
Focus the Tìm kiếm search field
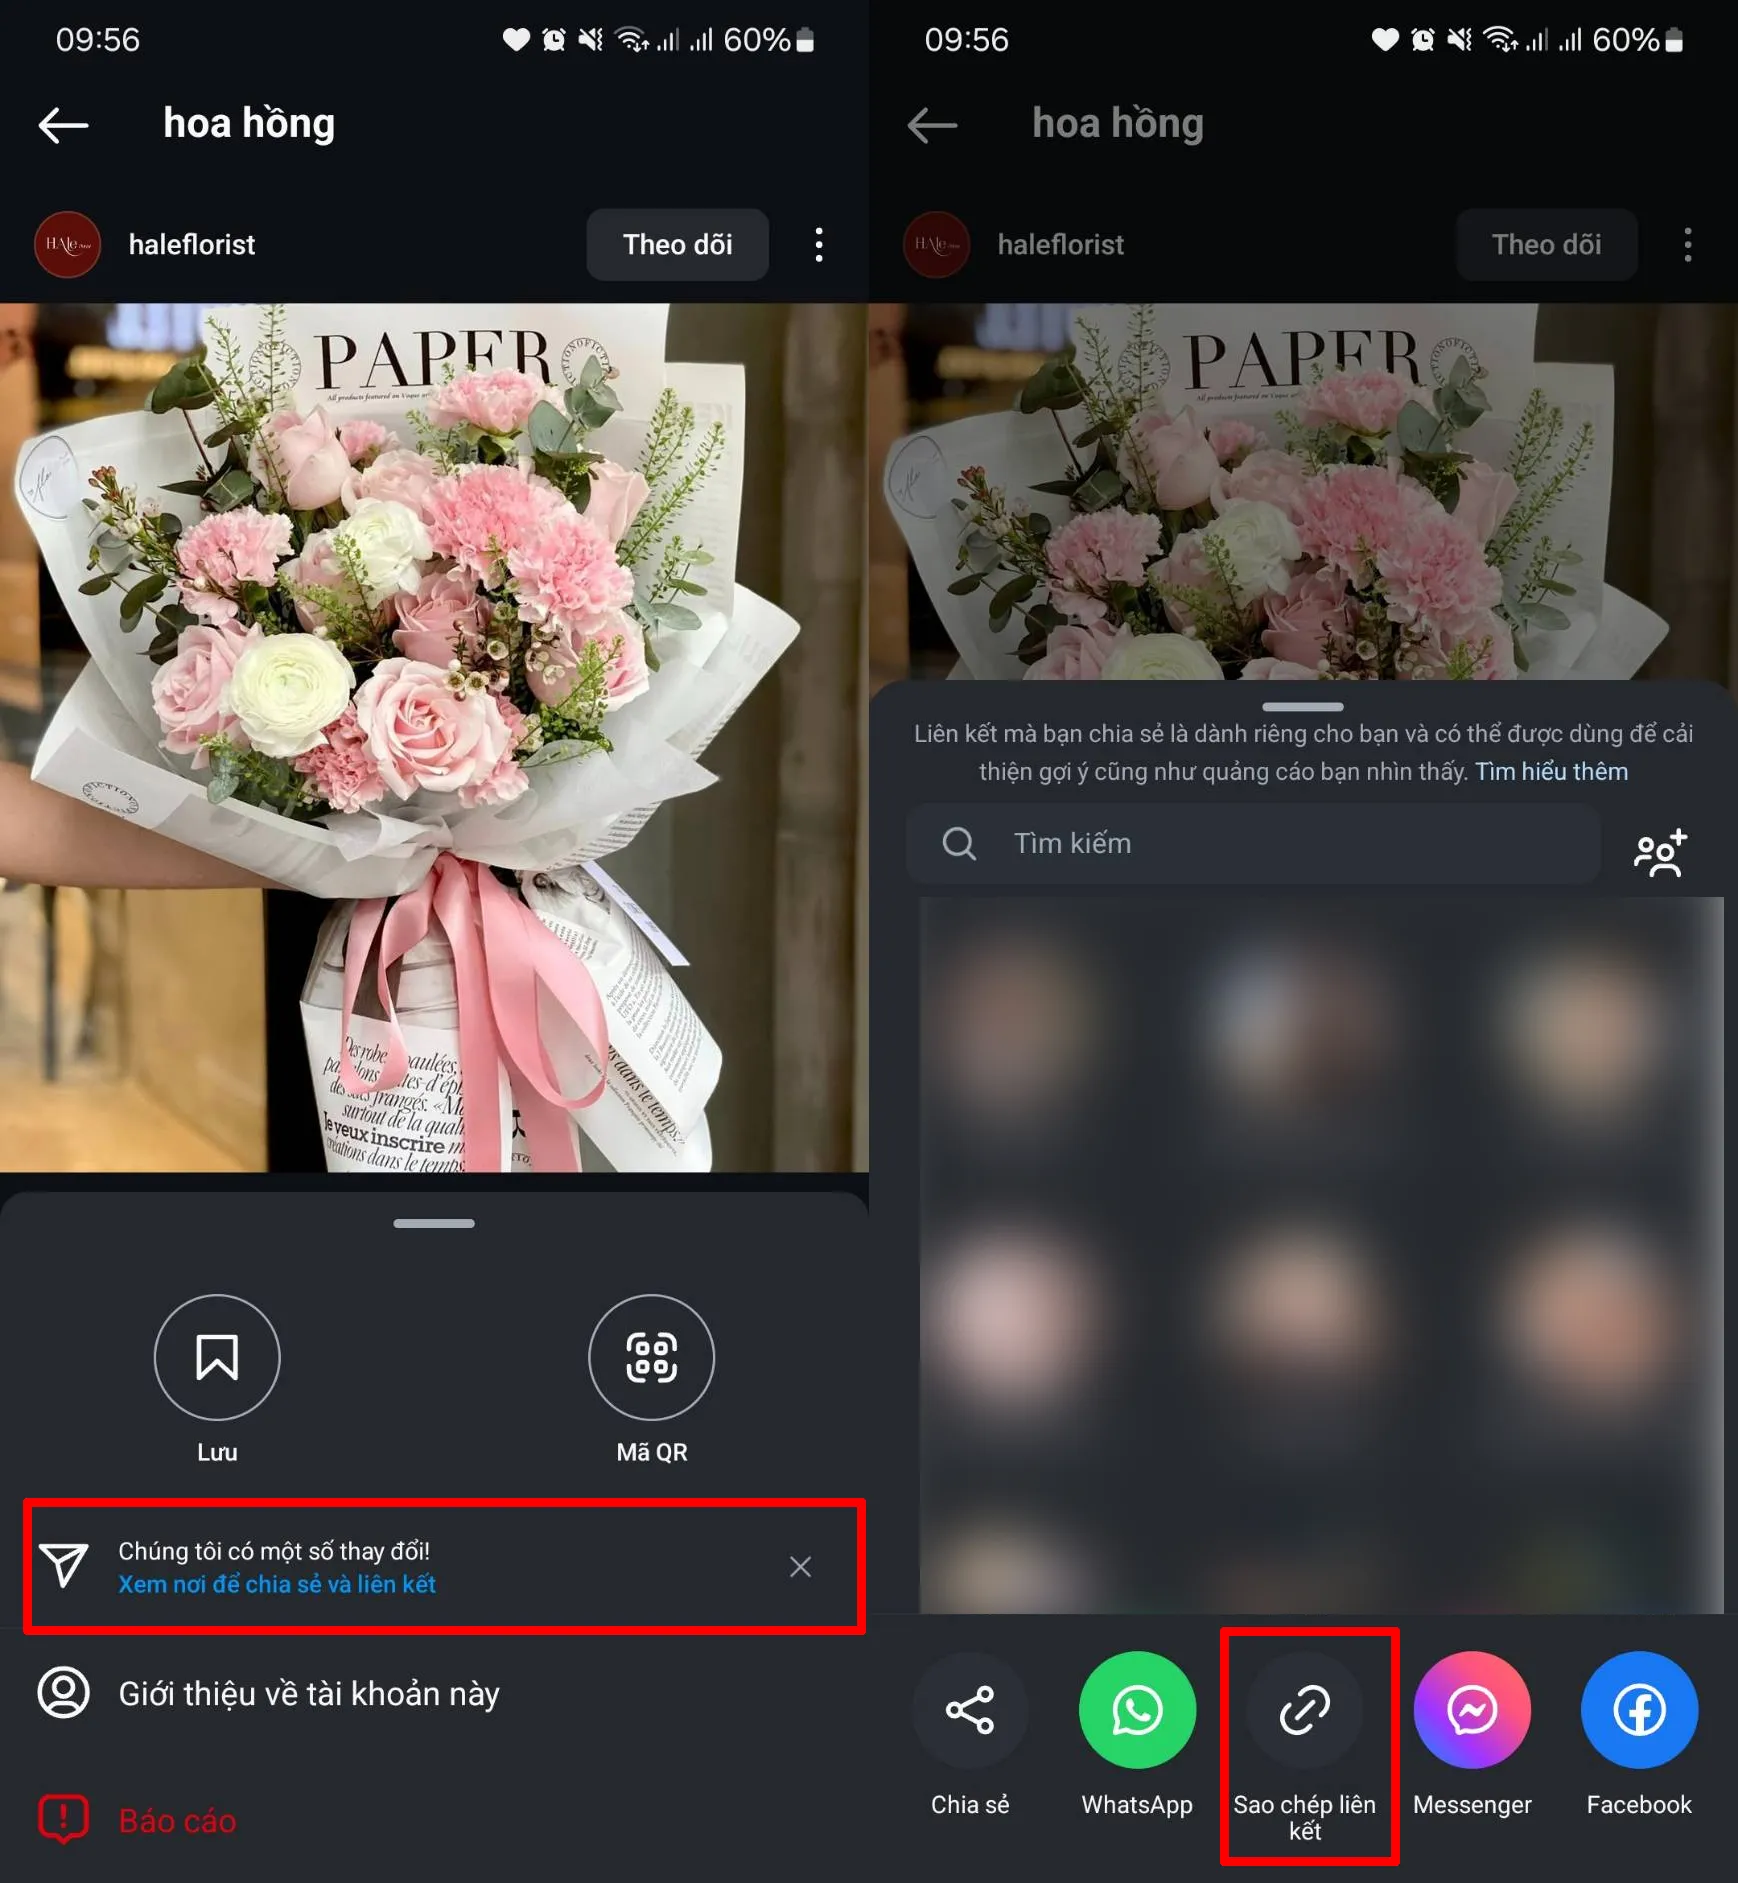[1253, 843]
